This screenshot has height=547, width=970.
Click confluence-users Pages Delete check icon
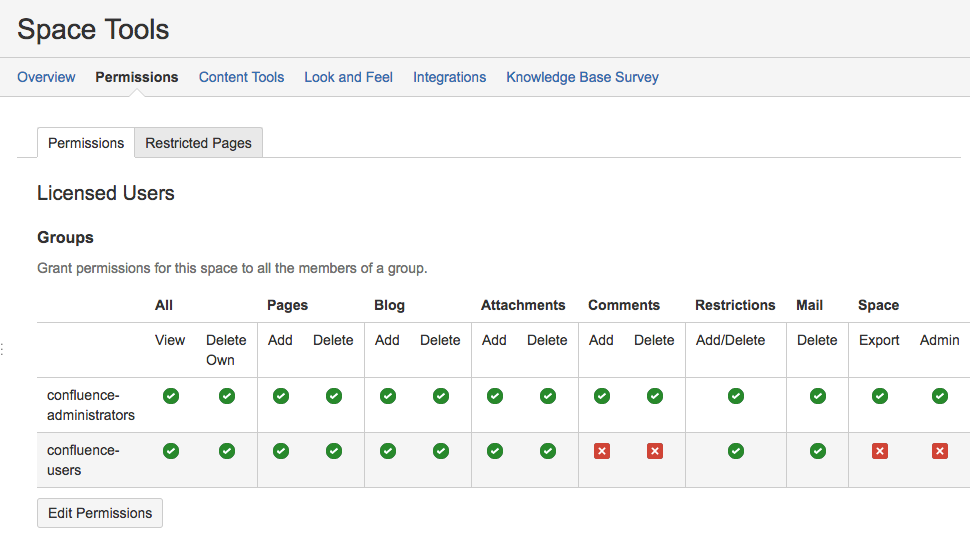(x=334, y=451)
